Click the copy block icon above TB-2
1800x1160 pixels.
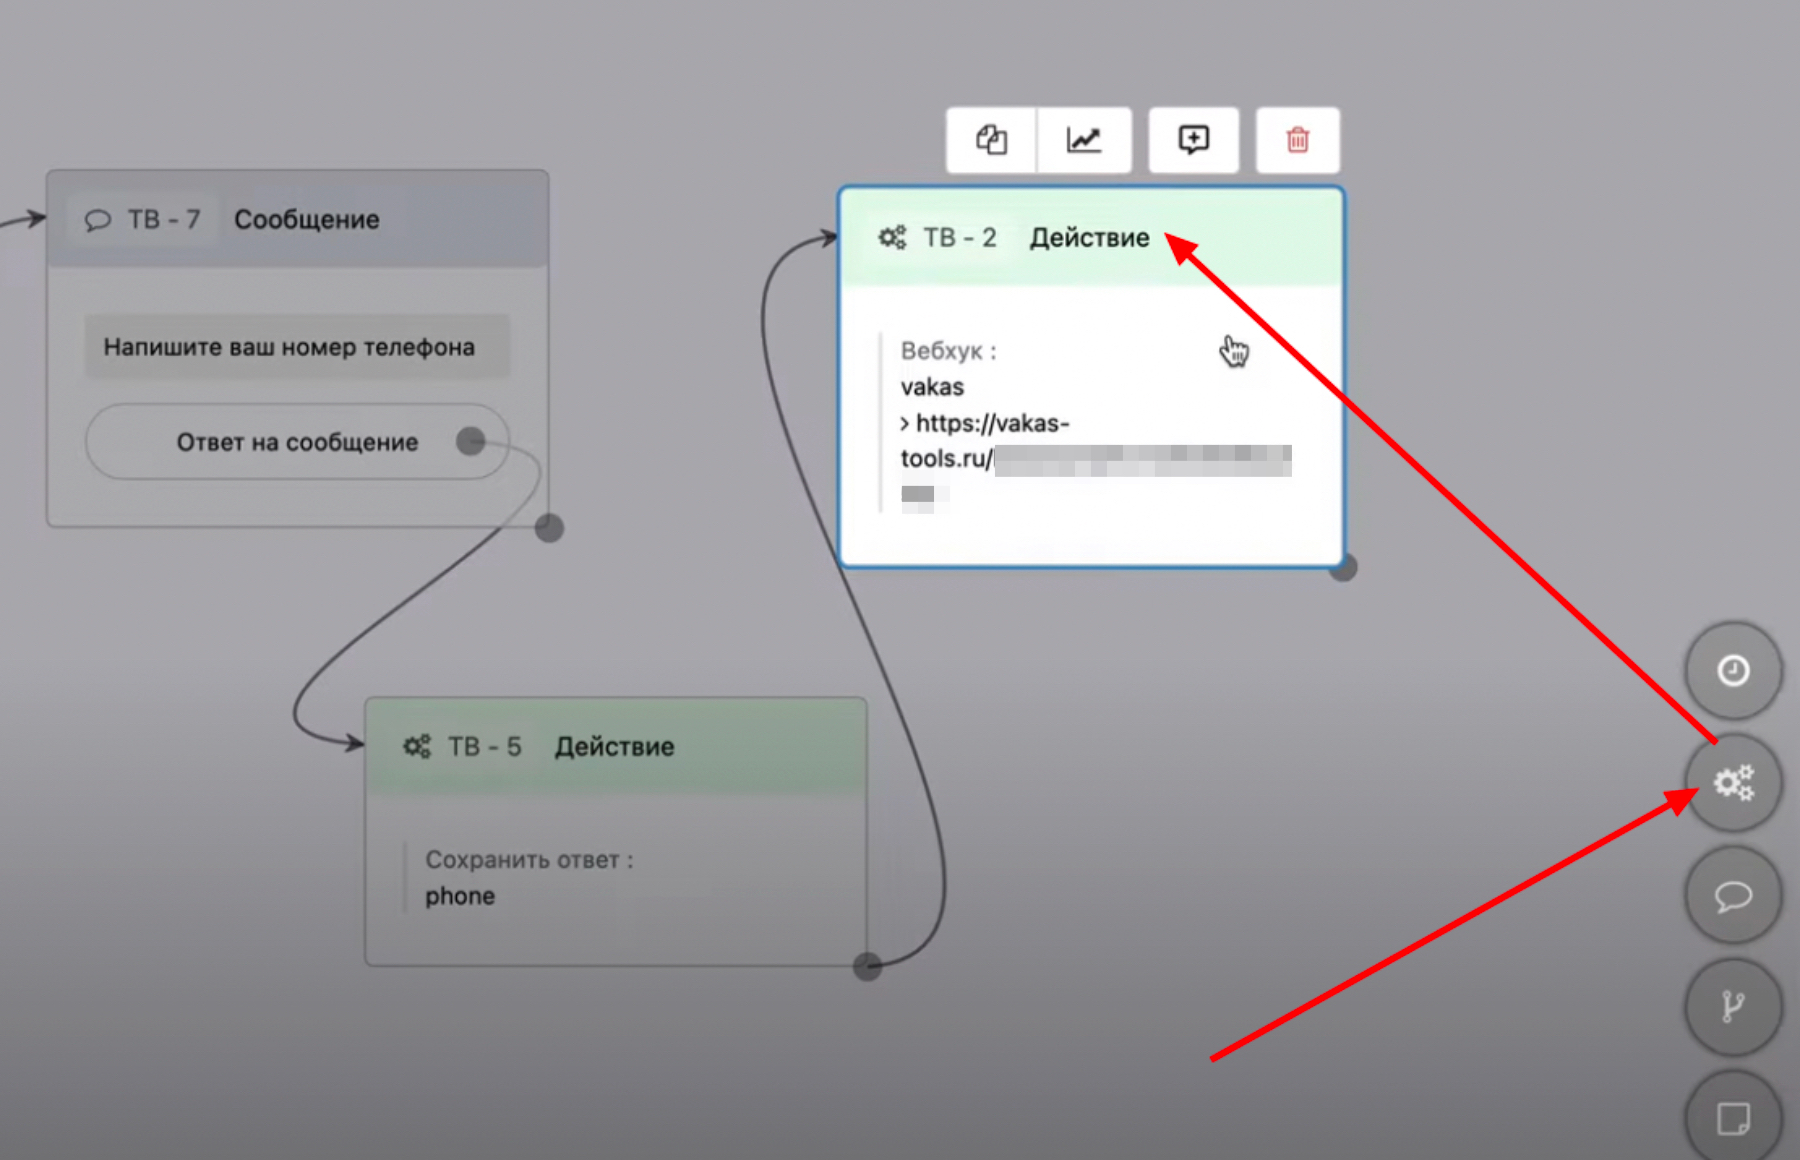click(x=991, y=140)
